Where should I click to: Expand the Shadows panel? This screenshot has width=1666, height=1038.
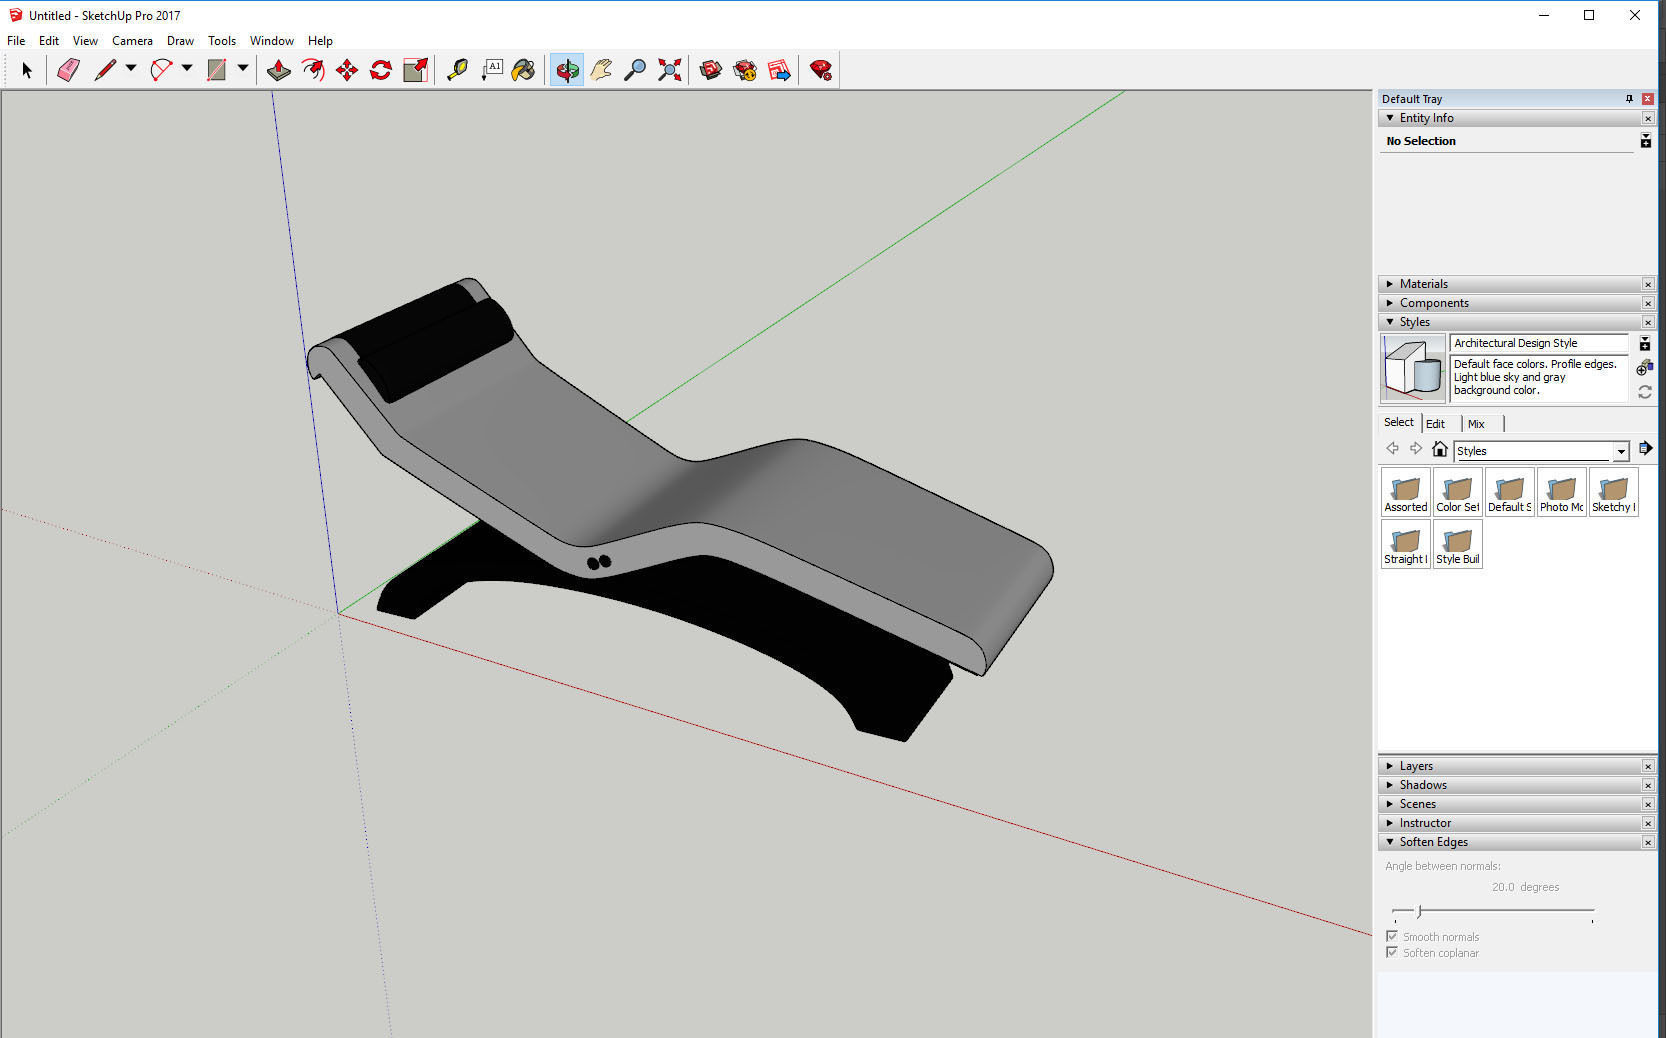click(x=1390, y=785)
